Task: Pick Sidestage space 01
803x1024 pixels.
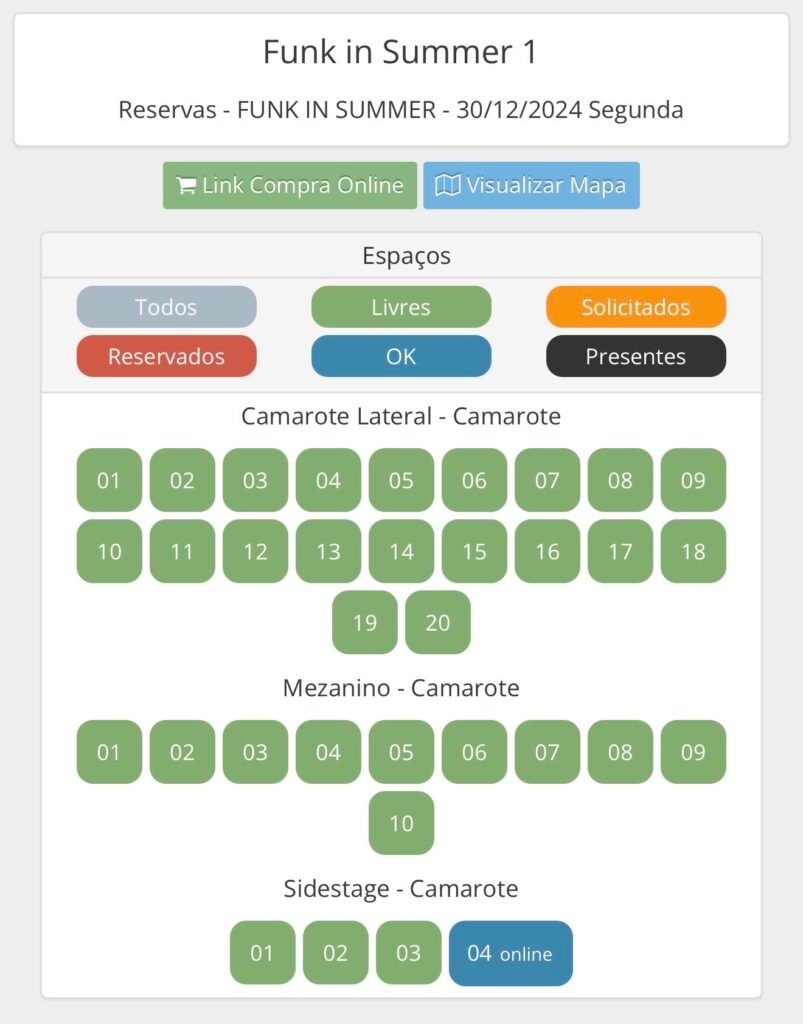Action: 262,953
